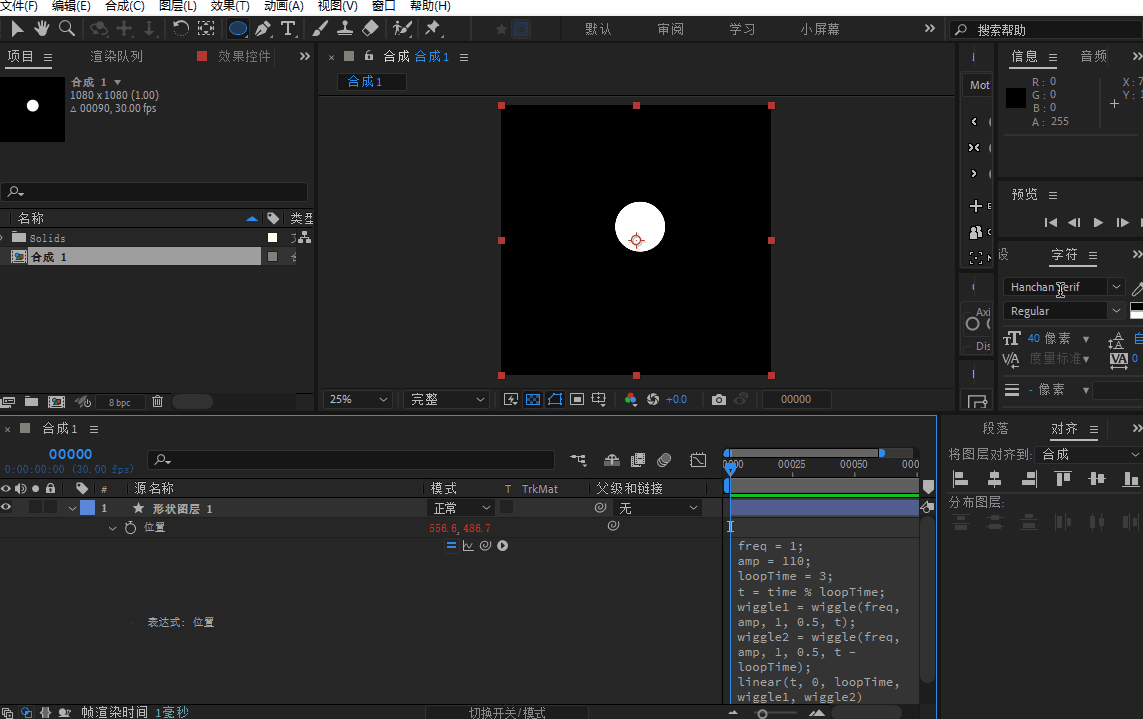
Task: Take a snapshot with camera icon
Action: pos(718,399)
